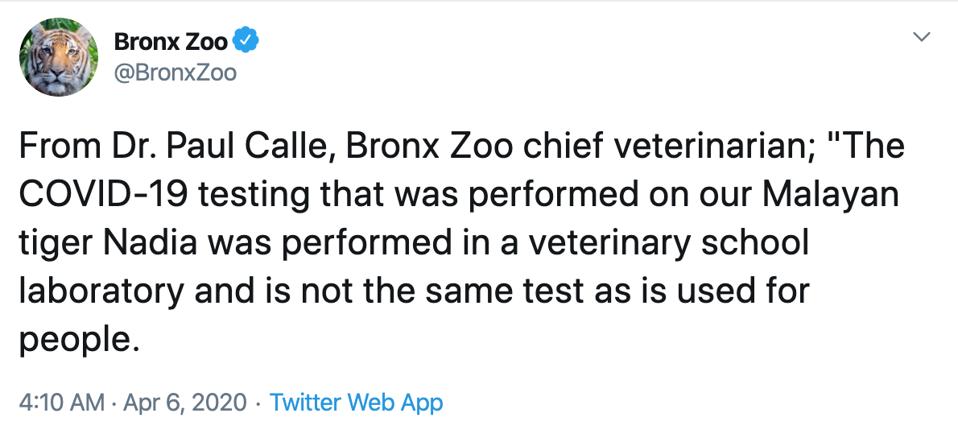Click the blue verified checkmark badge
This screenshot has height=438, width=958.
(246, 42)
